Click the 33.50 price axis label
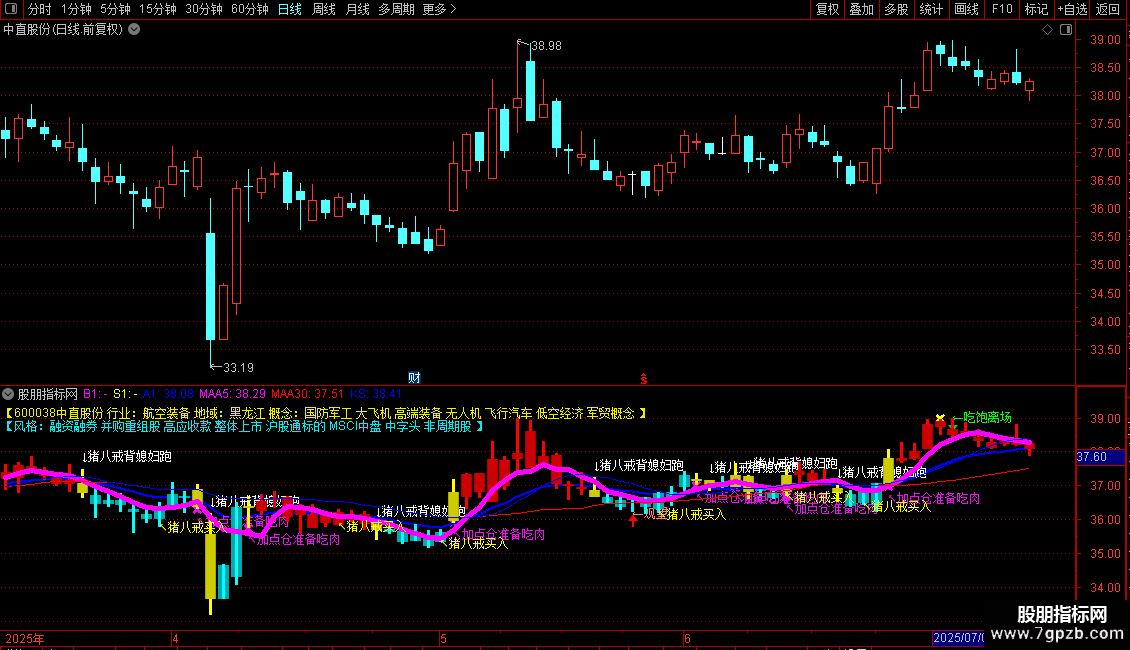Screen dimensions: 1130x650 (x=1105, y=350)
